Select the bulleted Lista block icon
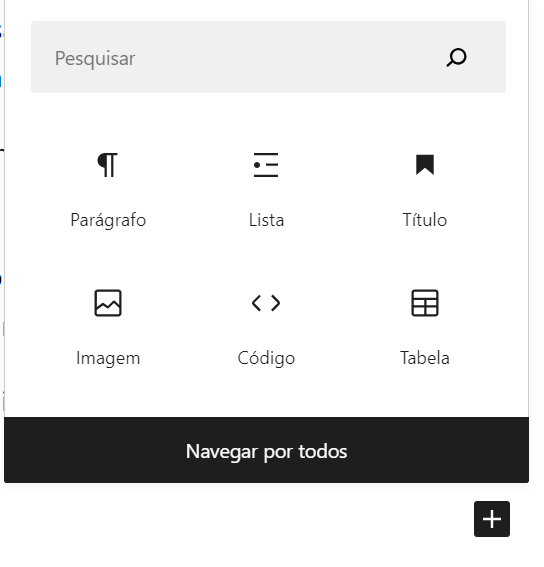The height and width of the screenshot is (567, 544). (x=266, y=165)
